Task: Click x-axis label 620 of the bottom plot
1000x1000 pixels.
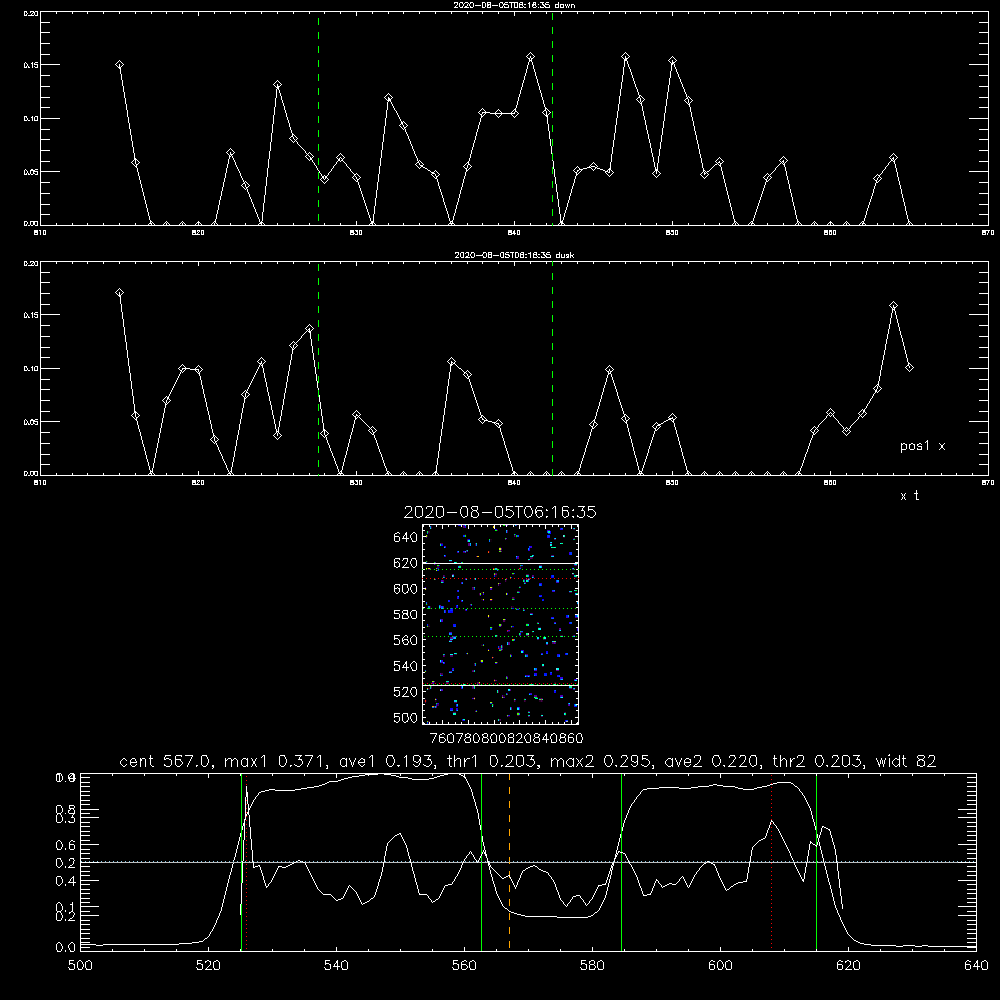Action: tap(848, 966)
